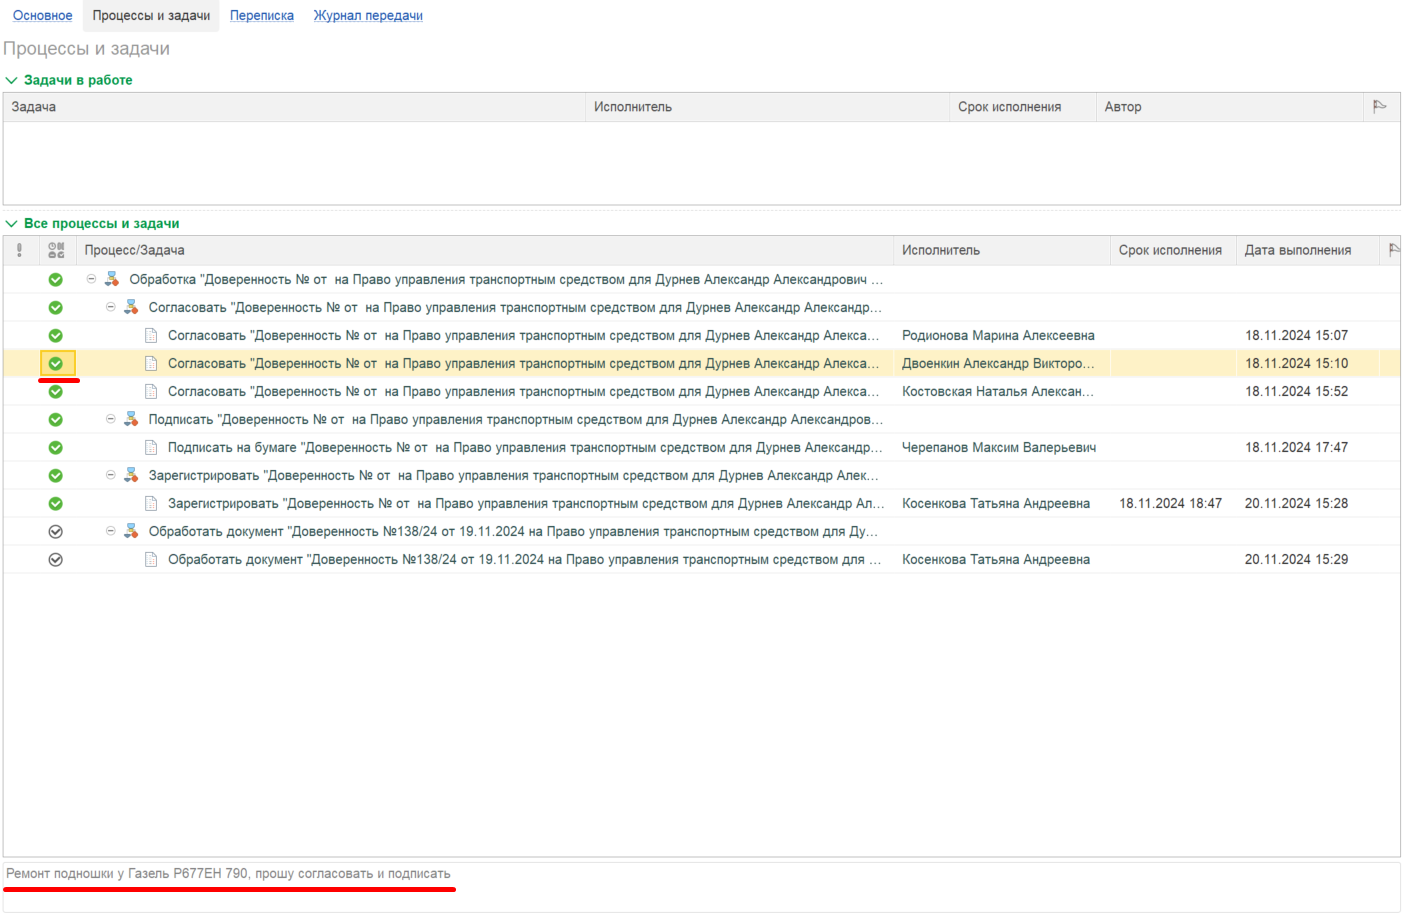1411x919 pixels.
Task: Collapse the root Обработка "Доверенность tree node
Action: coord(91,279)
